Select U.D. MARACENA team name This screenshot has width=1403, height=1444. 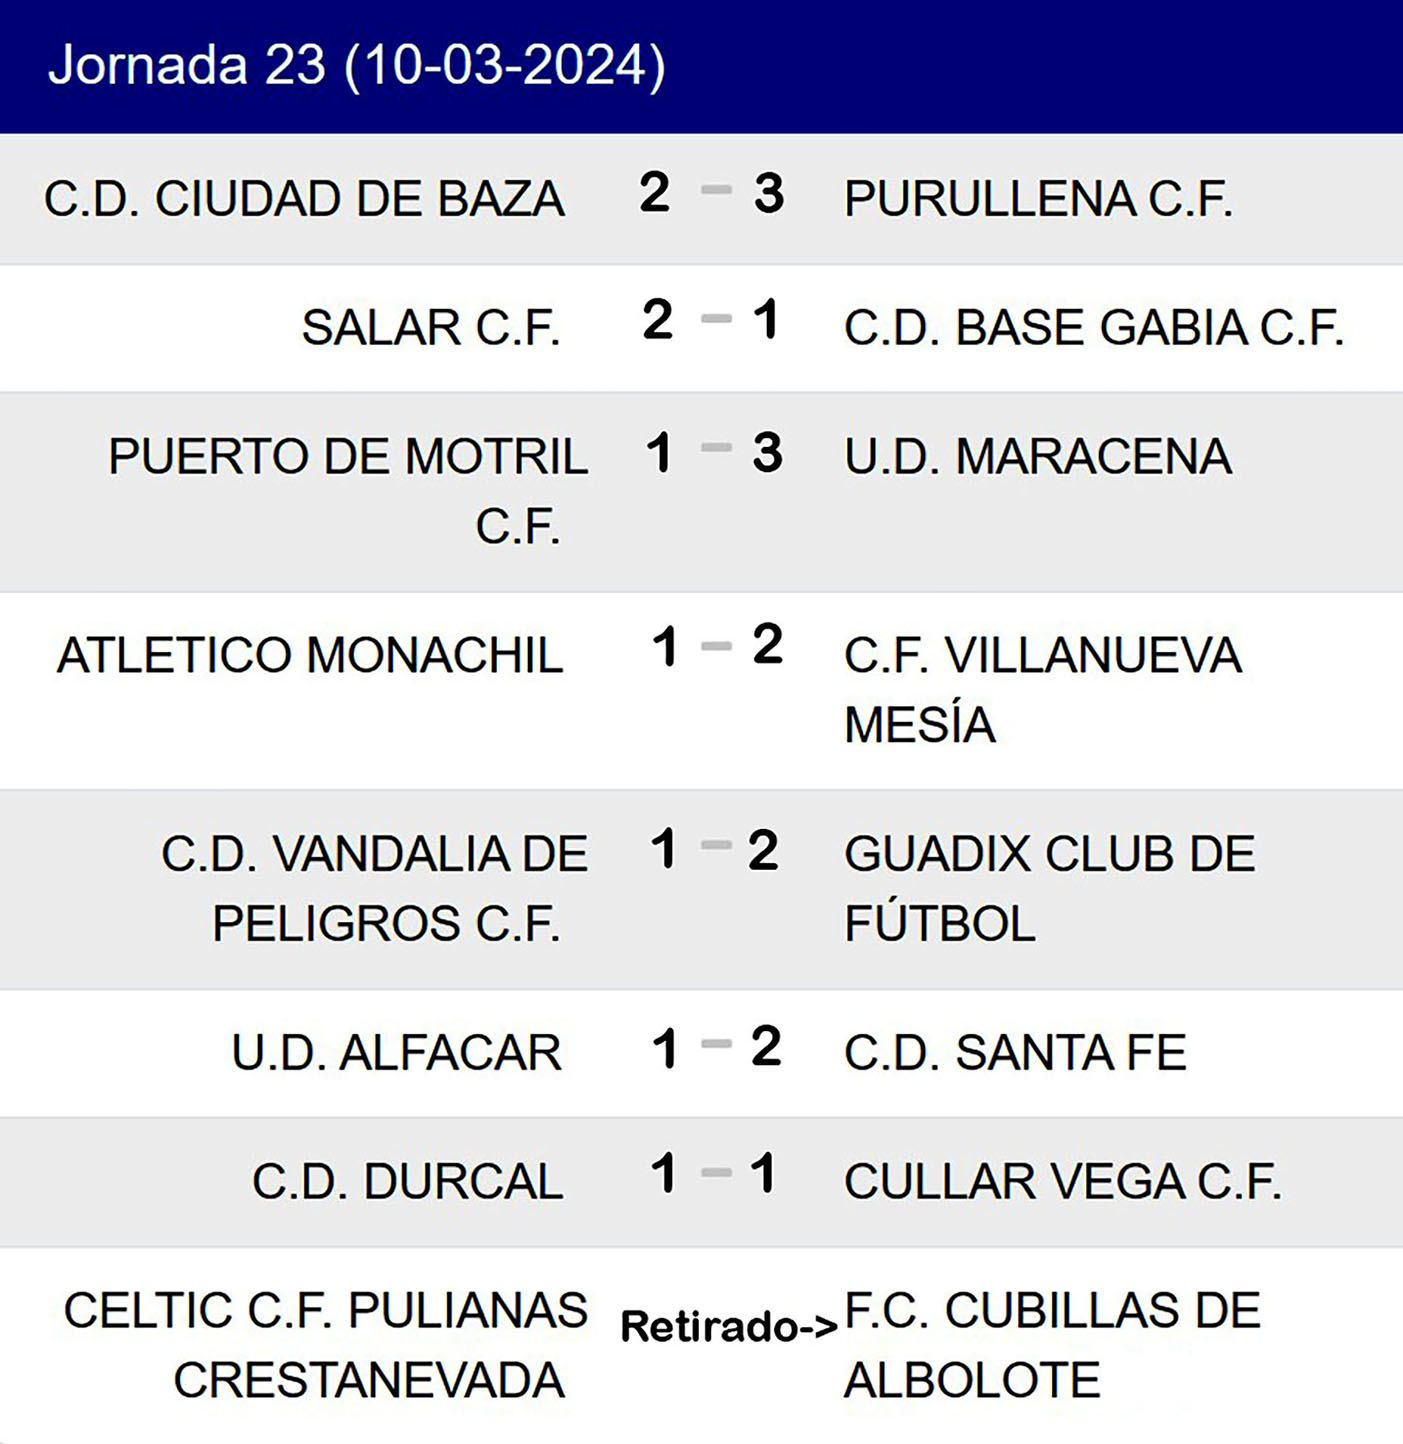(x=1037, y=457)
